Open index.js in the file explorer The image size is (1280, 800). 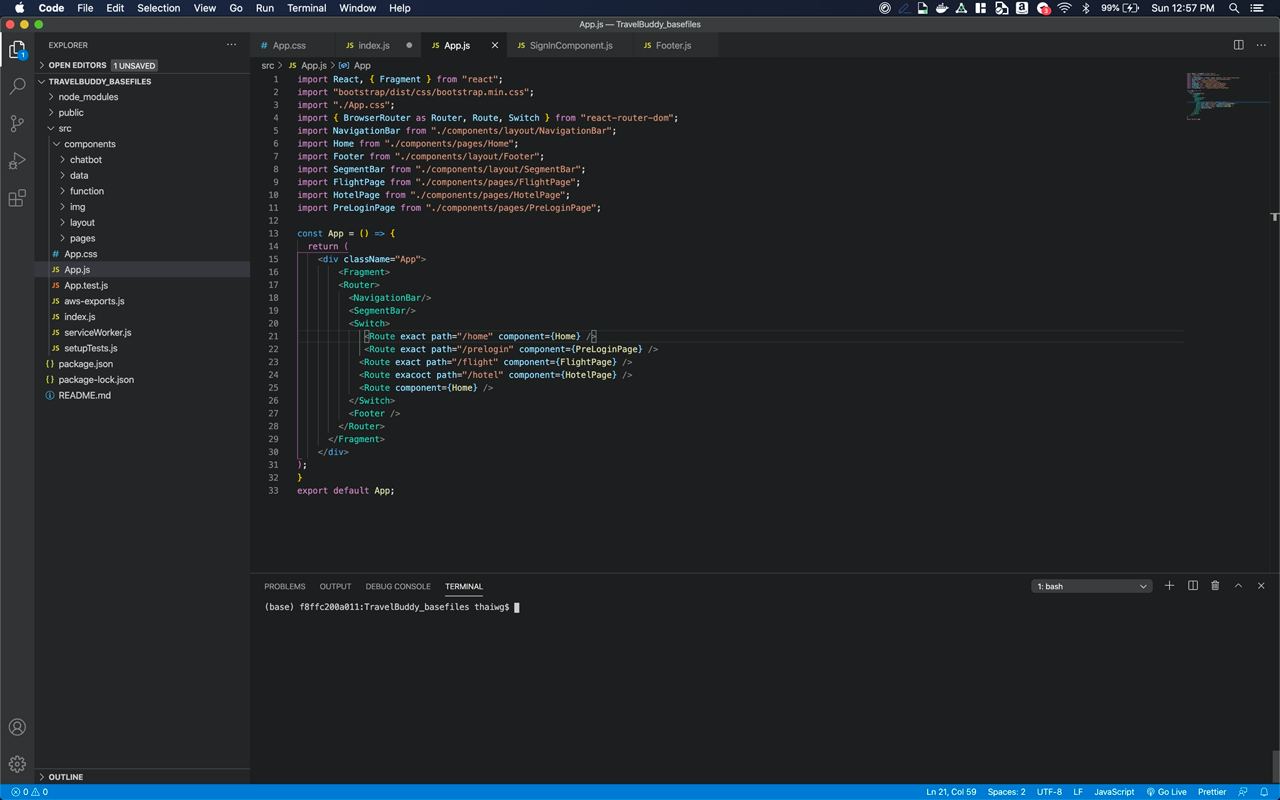(x=80, y=317)
